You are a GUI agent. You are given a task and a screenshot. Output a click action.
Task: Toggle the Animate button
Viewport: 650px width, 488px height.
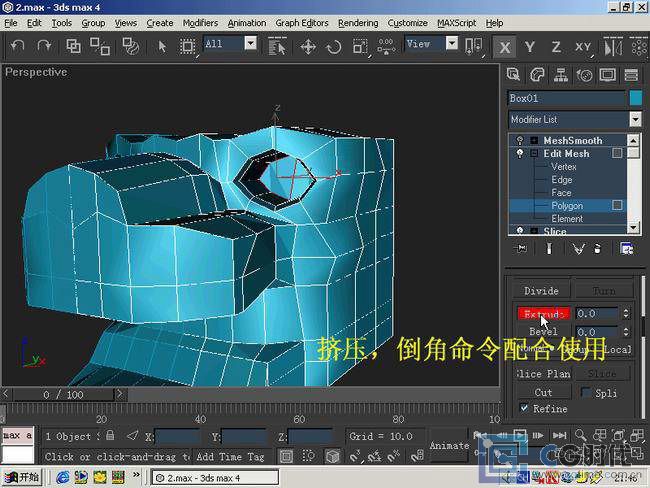pyautogui.click(x=449, y=446)
